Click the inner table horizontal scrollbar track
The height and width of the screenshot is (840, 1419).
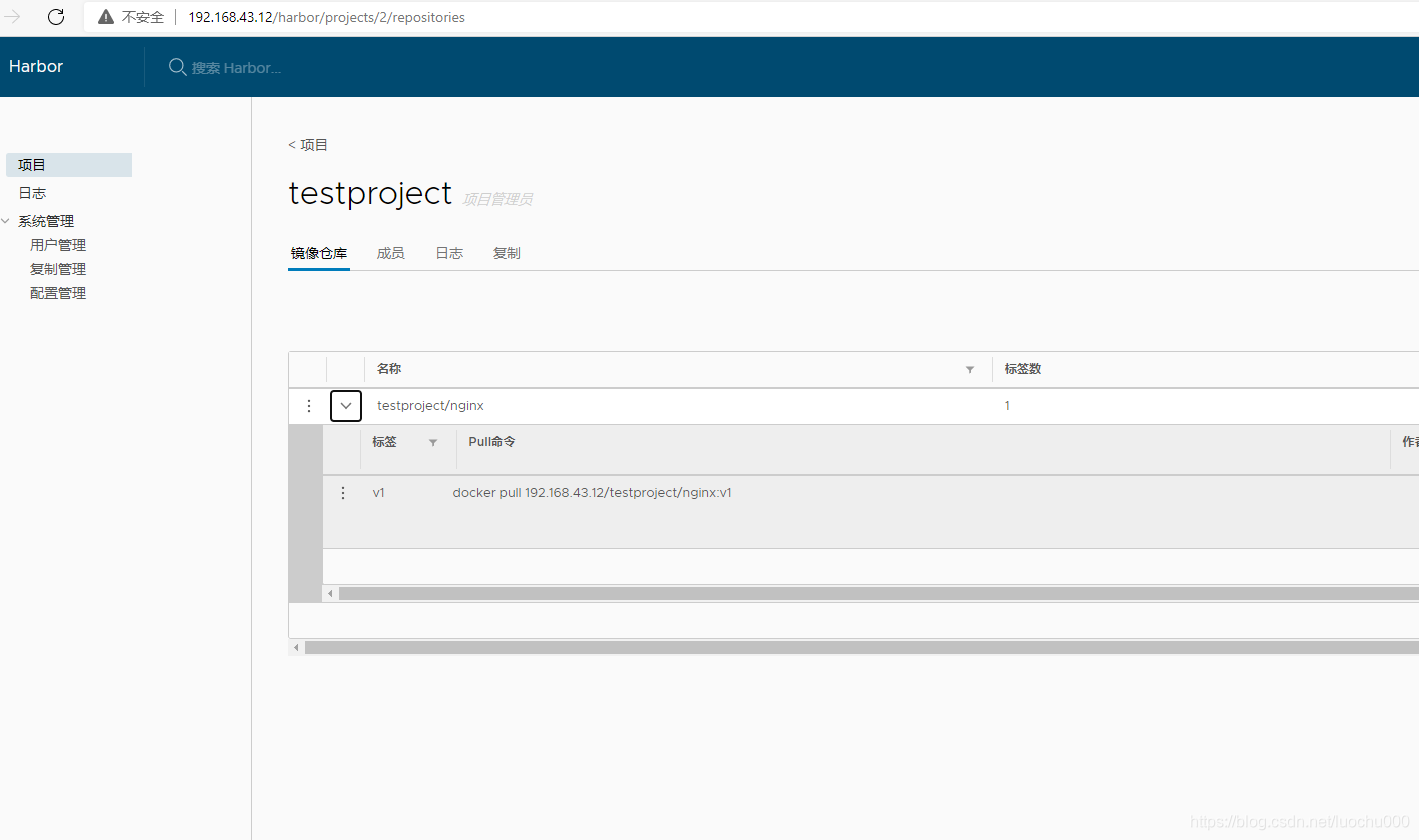point(878,594)
